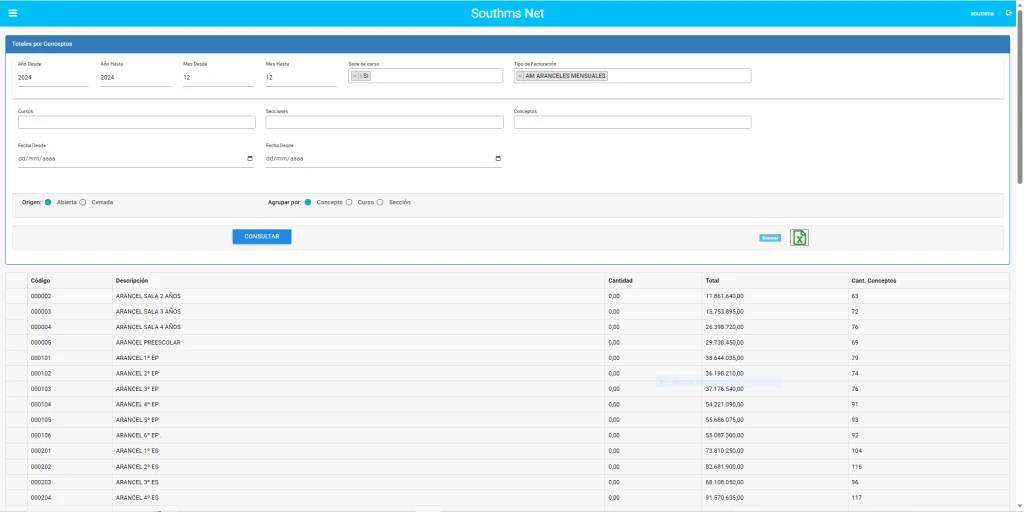Focus the Mes Desde field
The height and width of the screenshot is (512, 1024).
218,78
